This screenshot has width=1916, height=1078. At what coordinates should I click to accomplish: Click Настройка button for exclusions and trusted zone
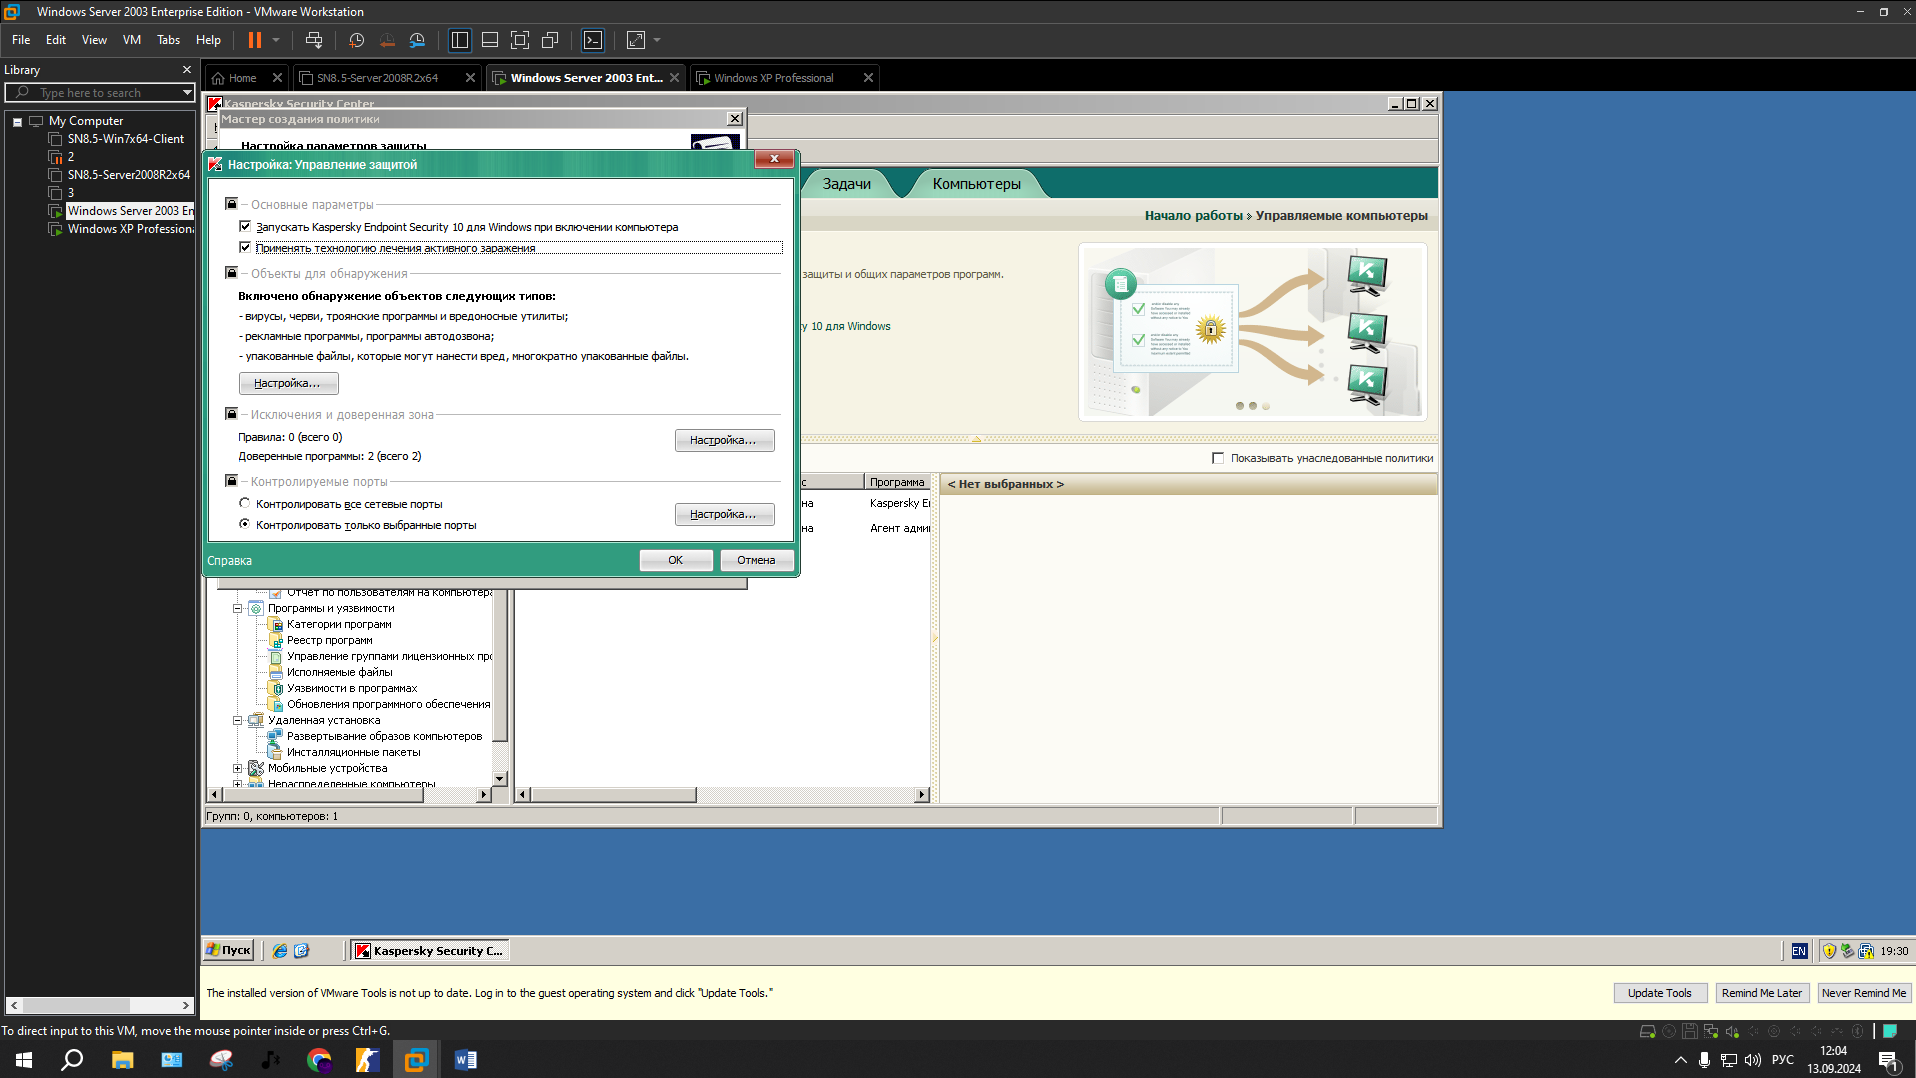pyautogui.click(x=724, y=440)
